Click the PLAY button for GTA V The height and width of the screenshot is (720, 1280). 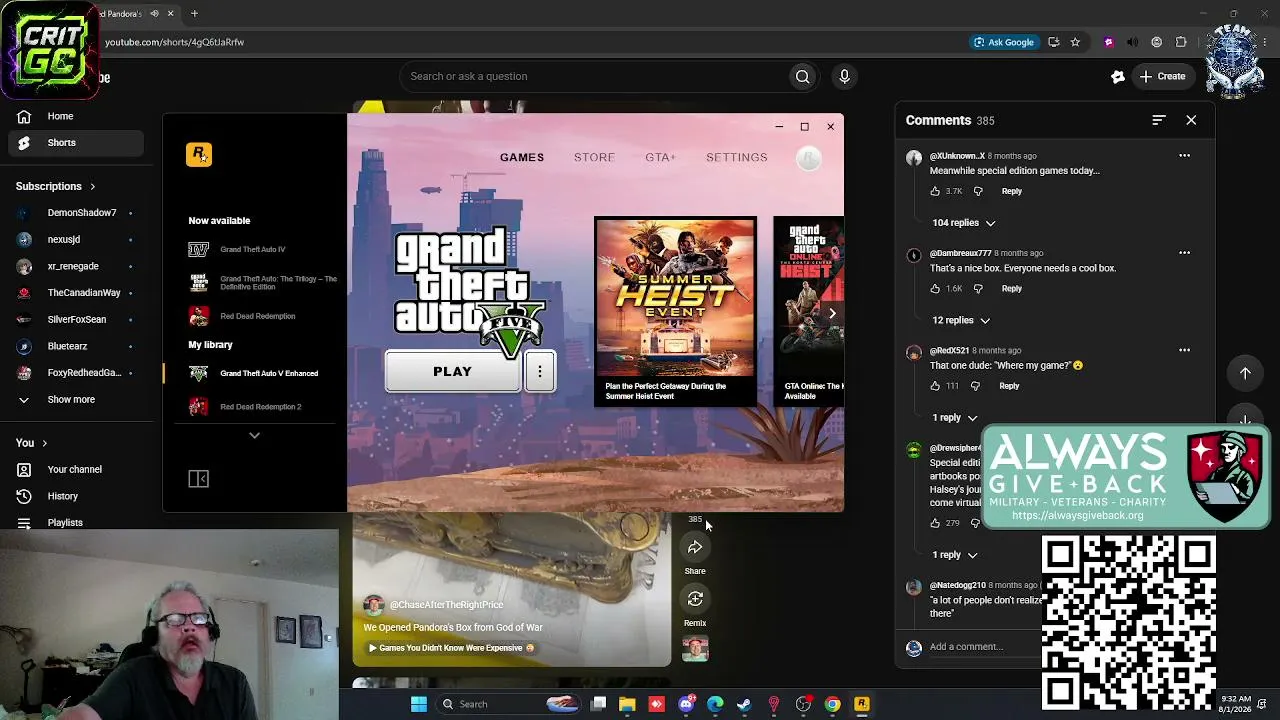coord(453,372)
